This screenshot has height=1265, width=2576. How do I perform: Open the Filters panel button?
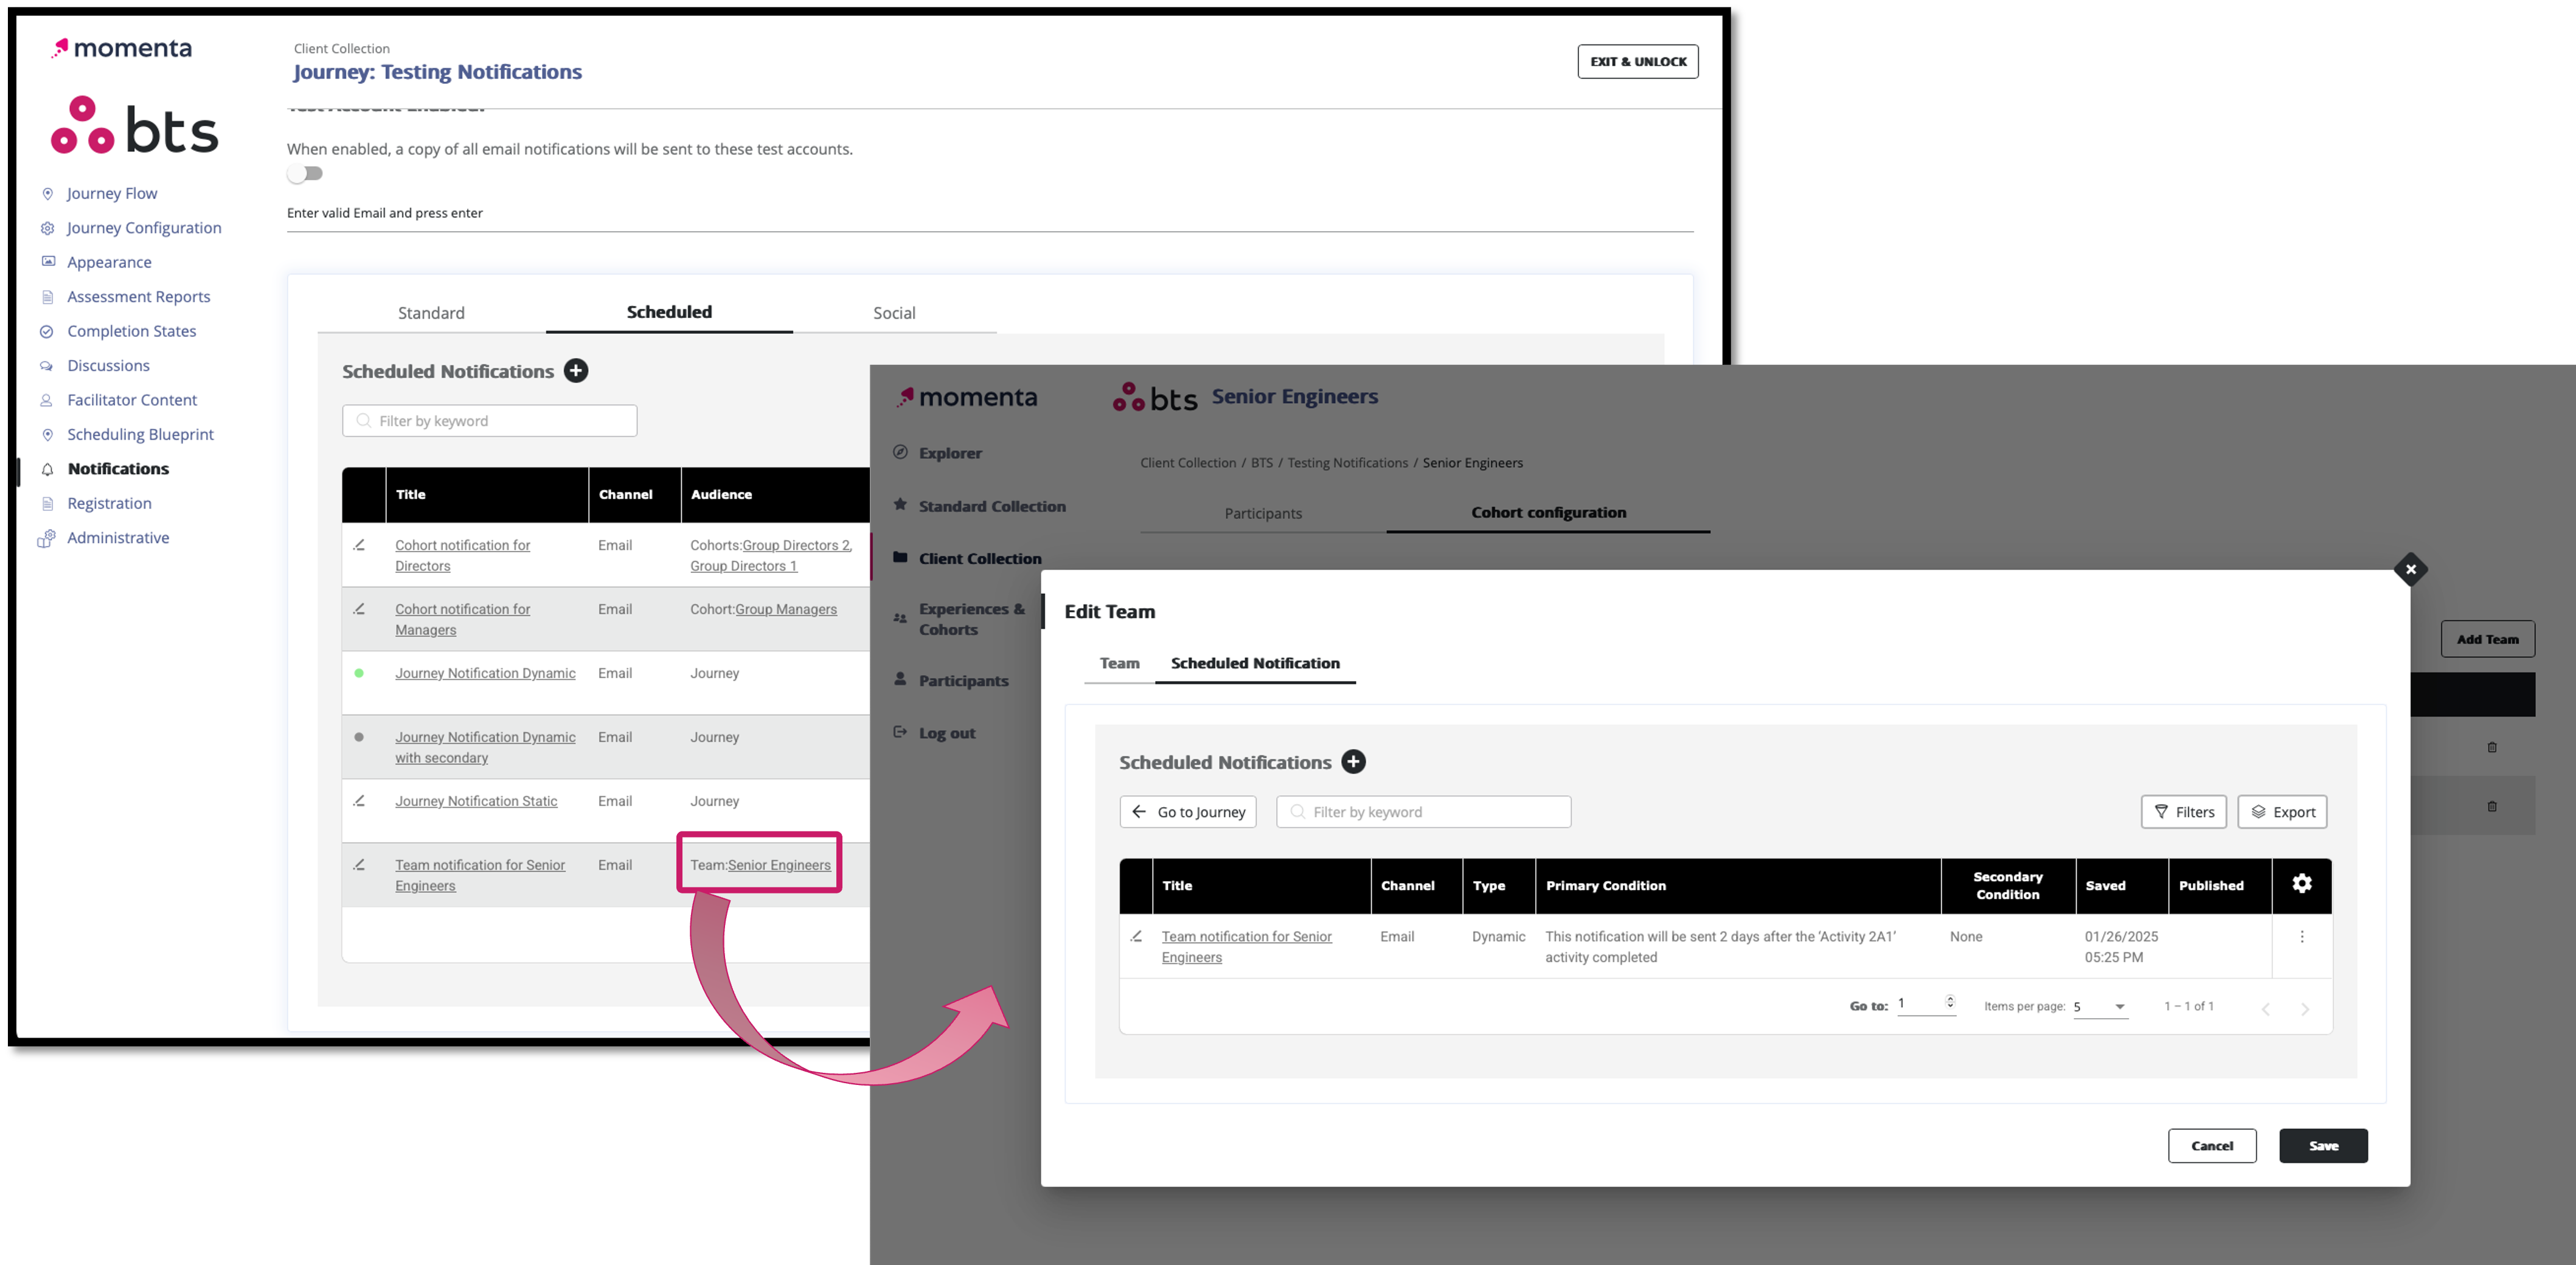click(2183, 812)
